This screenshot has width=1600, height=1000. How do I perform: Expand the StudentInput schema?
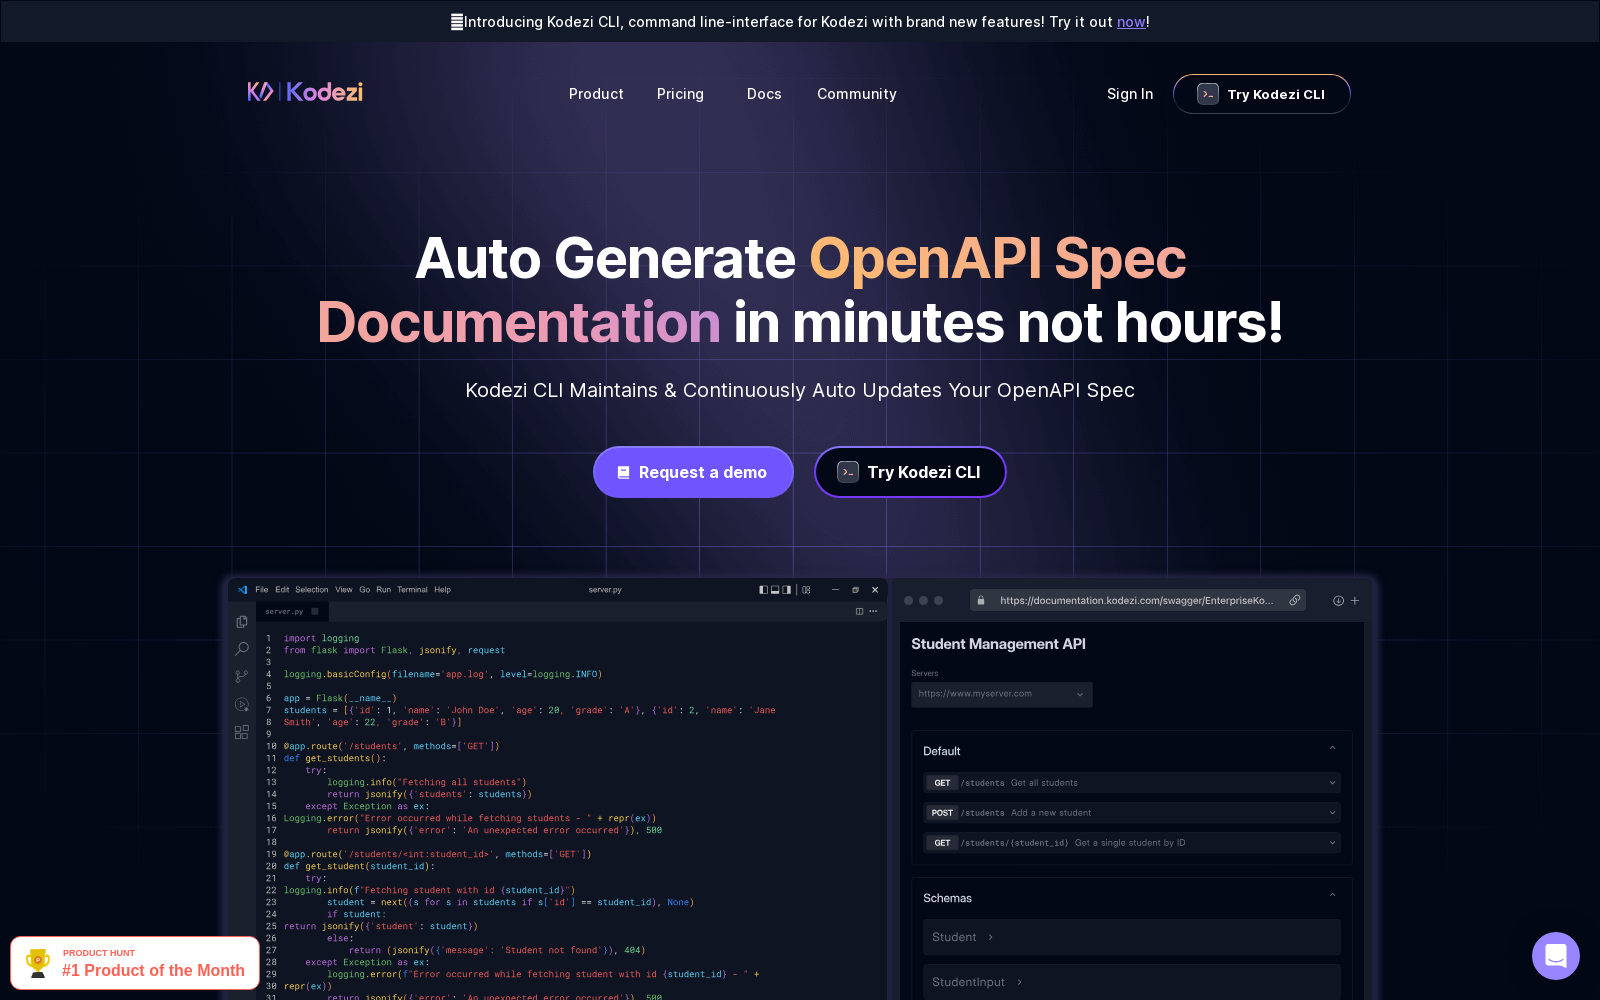1132,982
